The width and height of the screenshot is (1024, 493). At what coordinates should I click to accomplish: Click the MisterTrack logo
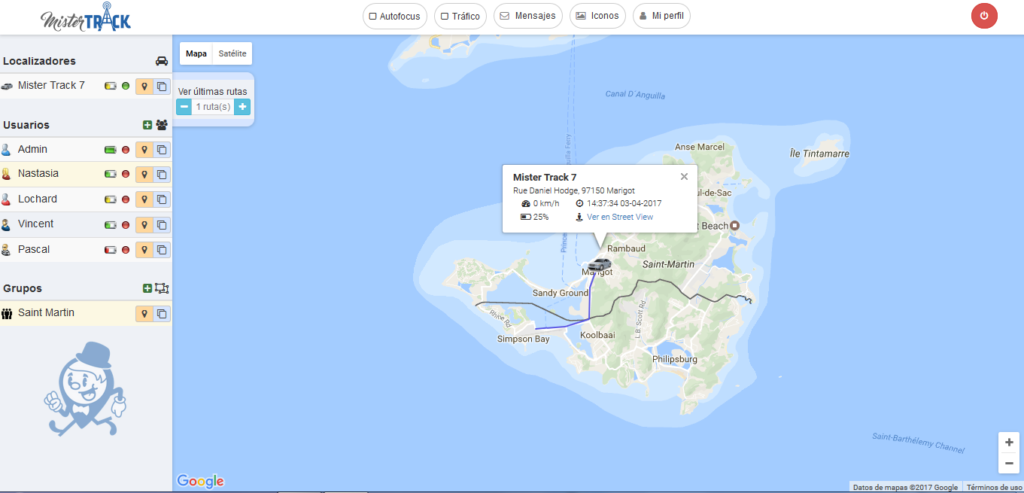pyautogui.click(x=86, y=18)
